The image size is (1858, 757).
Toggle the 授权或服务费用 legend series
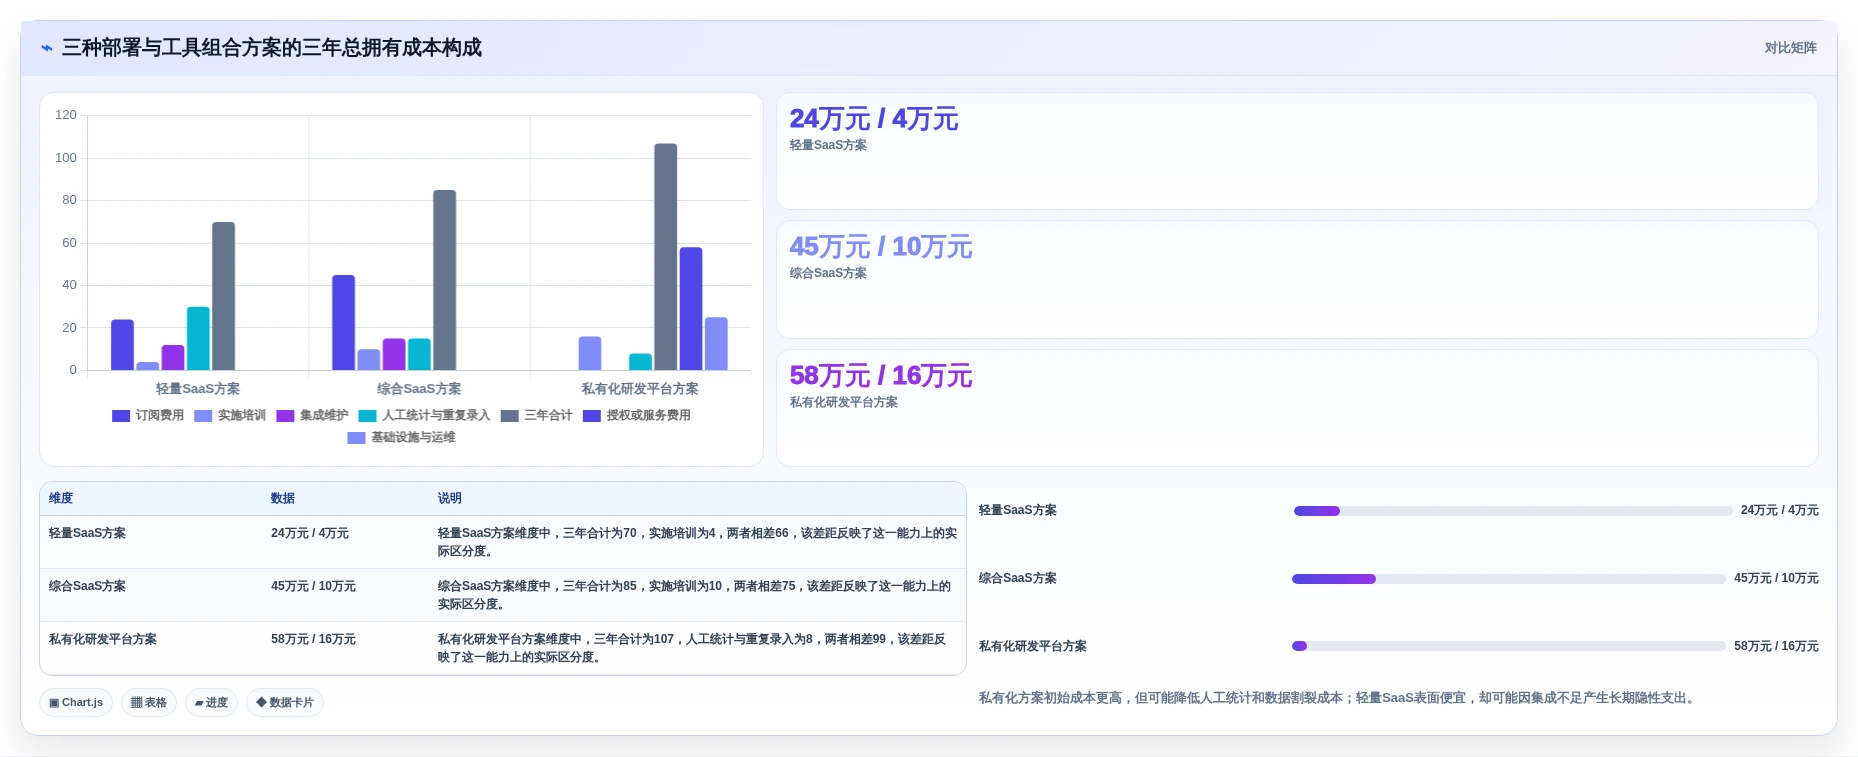coord(637,415)
